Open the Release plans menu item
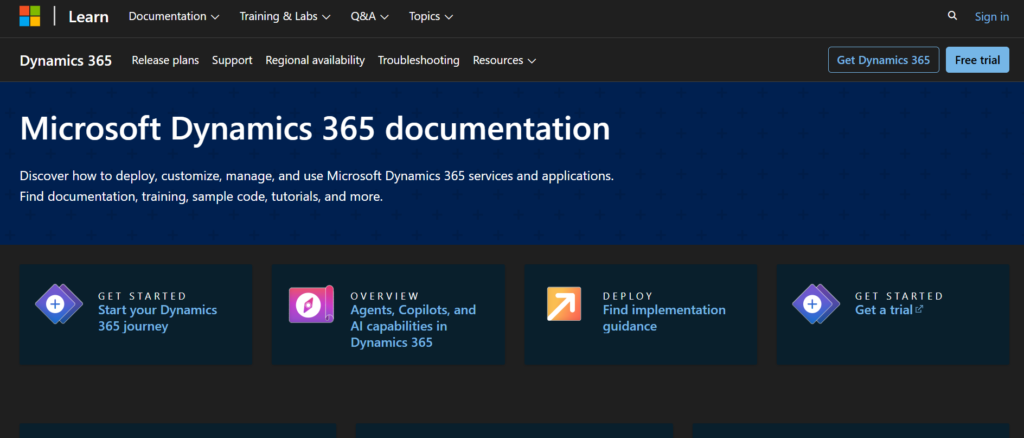This screenshot has width=1024, height=438. coord(165,60)
